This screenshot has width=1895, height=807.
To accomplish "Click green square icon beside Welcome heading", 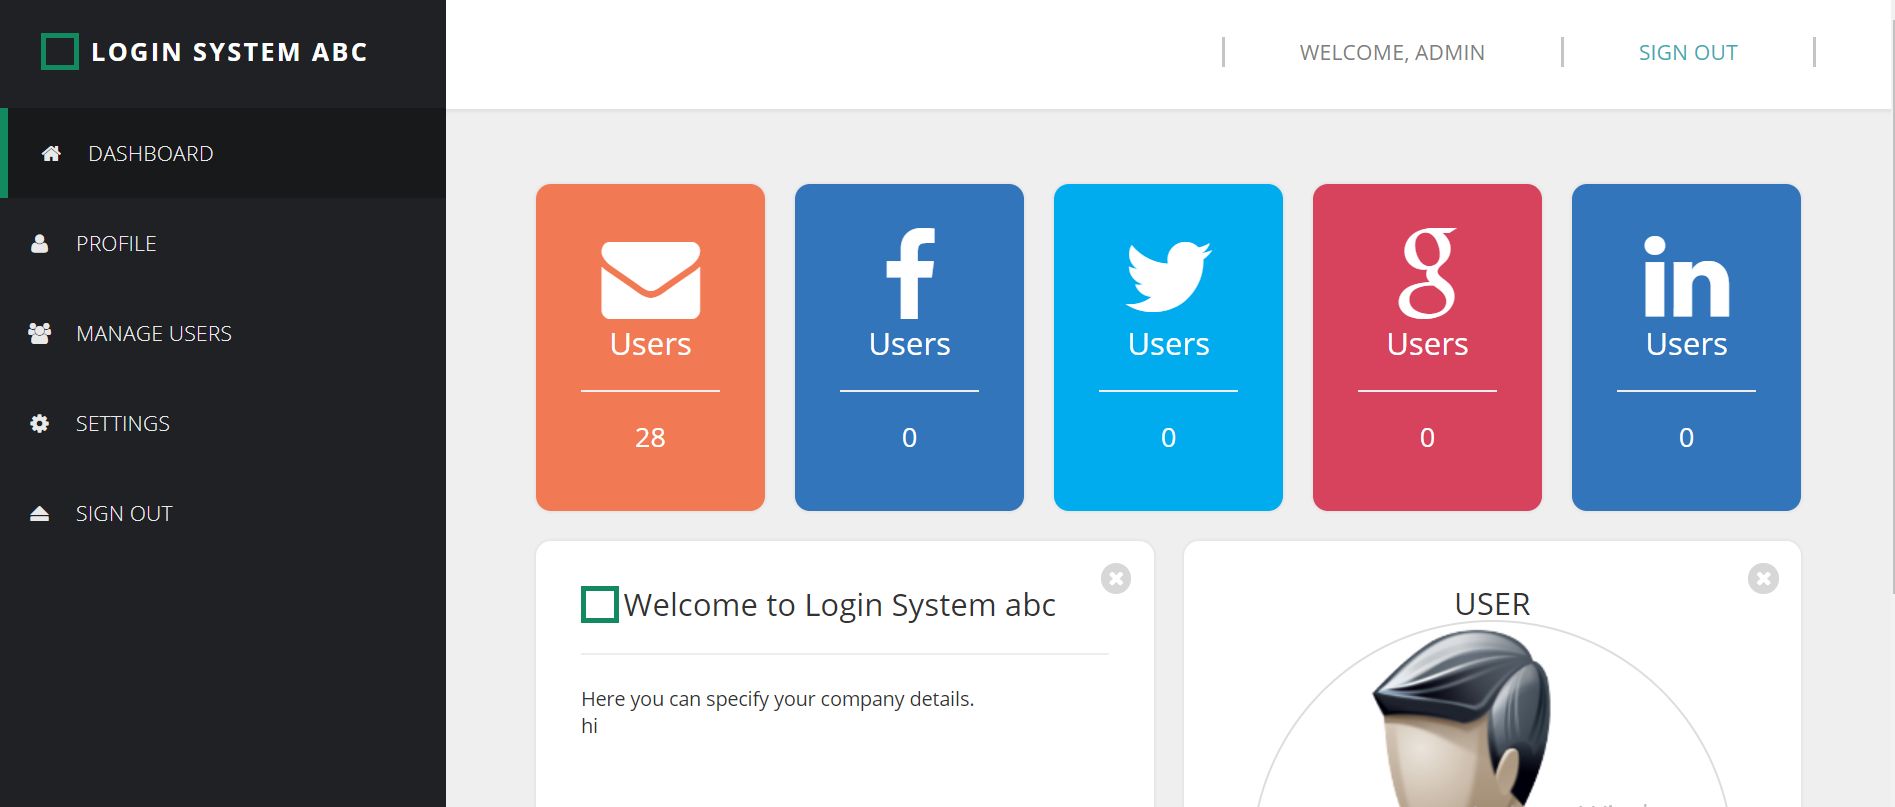I will tap(600, 604).
